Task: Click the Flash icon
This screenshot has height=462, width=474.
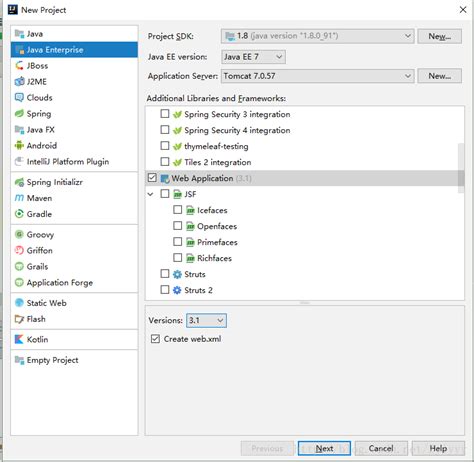Action: click(x=19, y=319)
